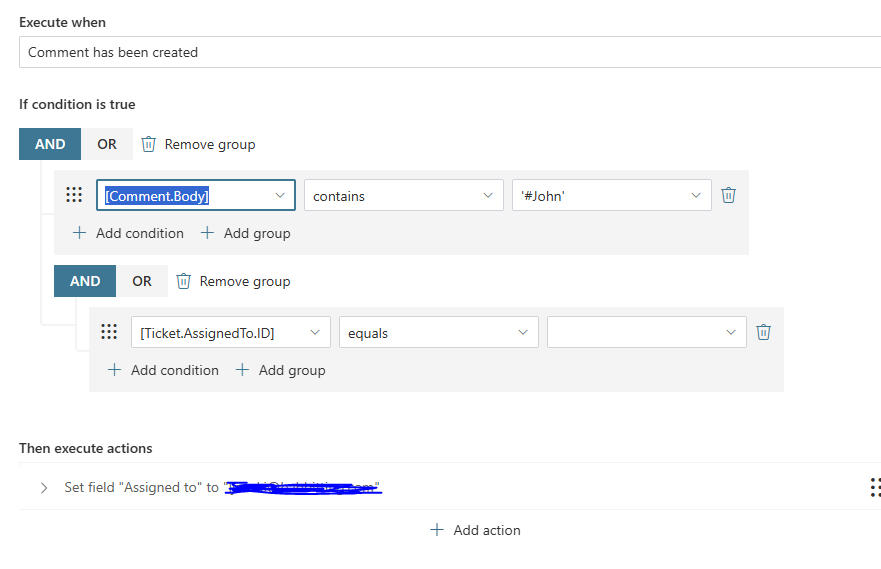Open the [Comment.Body] field dropdown
The width and height of the screenshot is (881, 569).
coord(196,196)
